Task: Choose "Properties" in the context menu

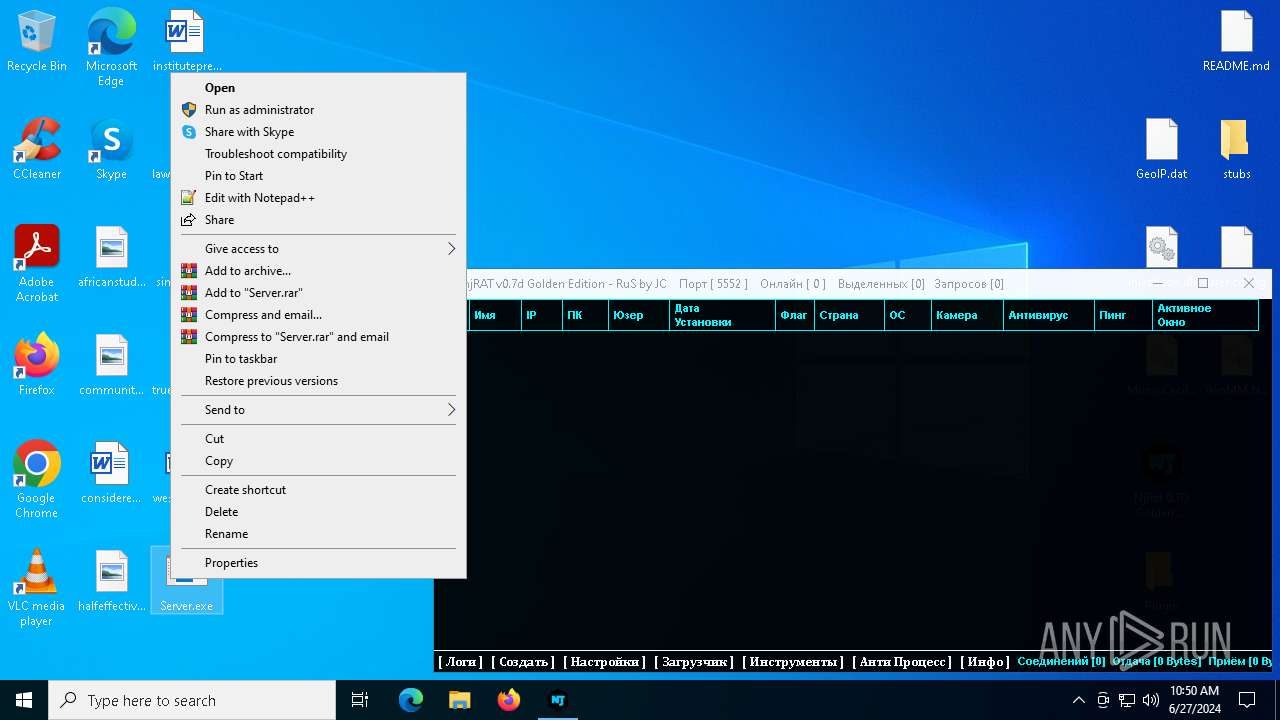Action: [231, 563]
